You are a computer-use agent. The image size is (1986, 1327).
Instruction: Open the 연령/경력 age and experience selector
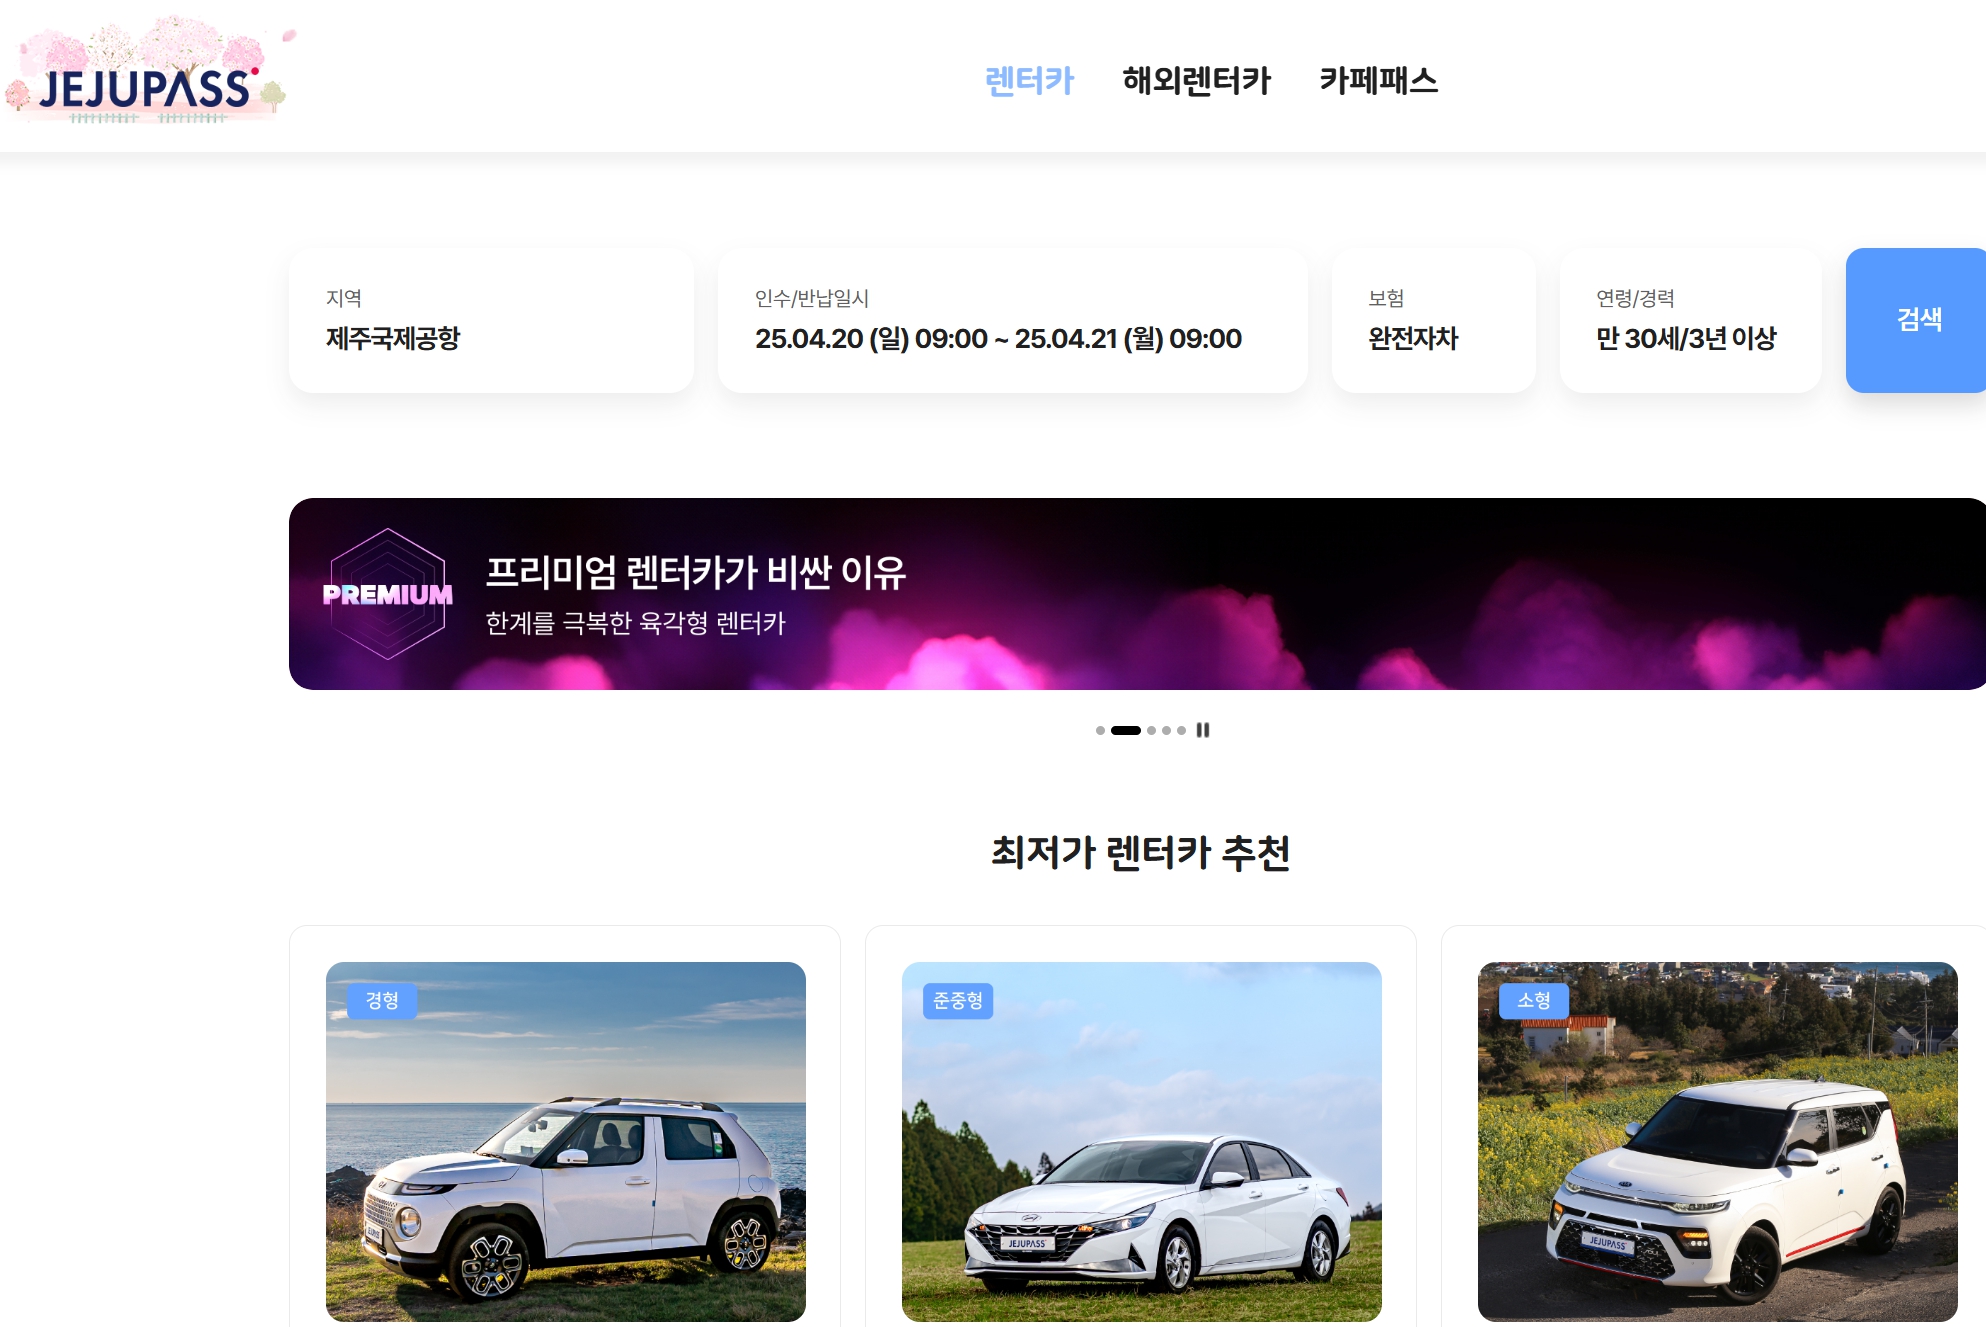point(1690,320)
